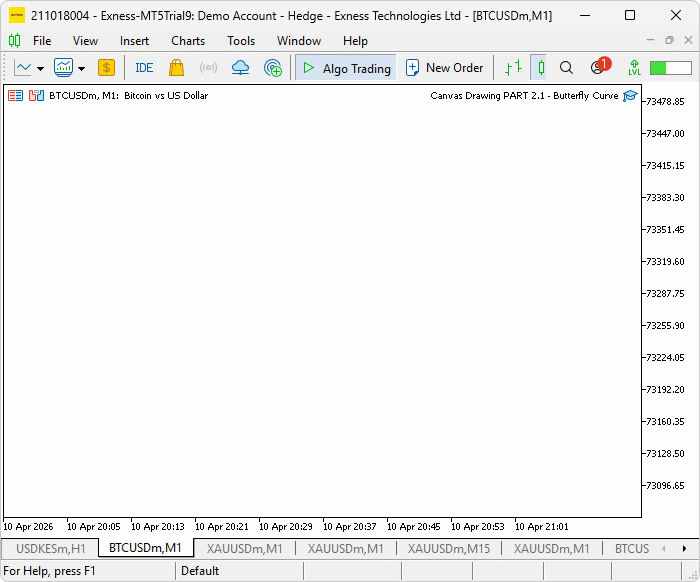Click the green connection status bar
Image resolution: width=700 pixels, height=582 pixels.
(x=671, y=68)
